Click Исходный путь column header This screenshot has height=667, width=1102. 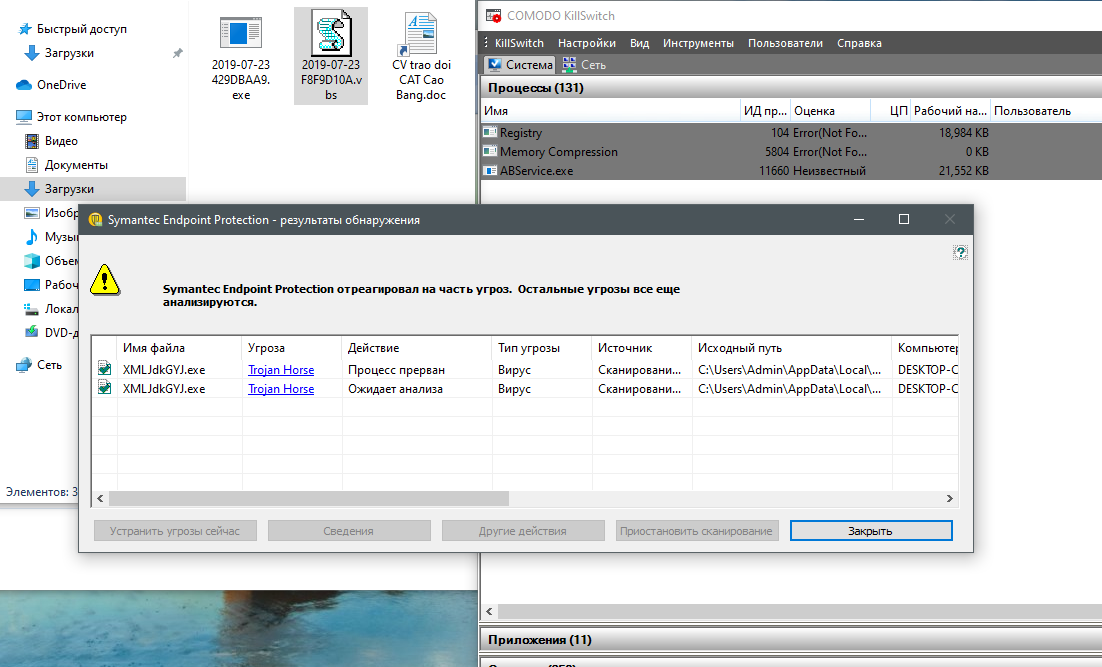[x=792, y=348]
